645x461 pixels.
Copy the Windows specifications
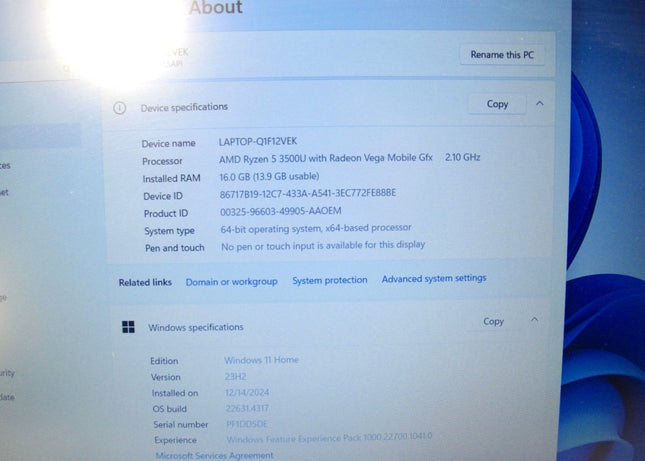(493, 321)
